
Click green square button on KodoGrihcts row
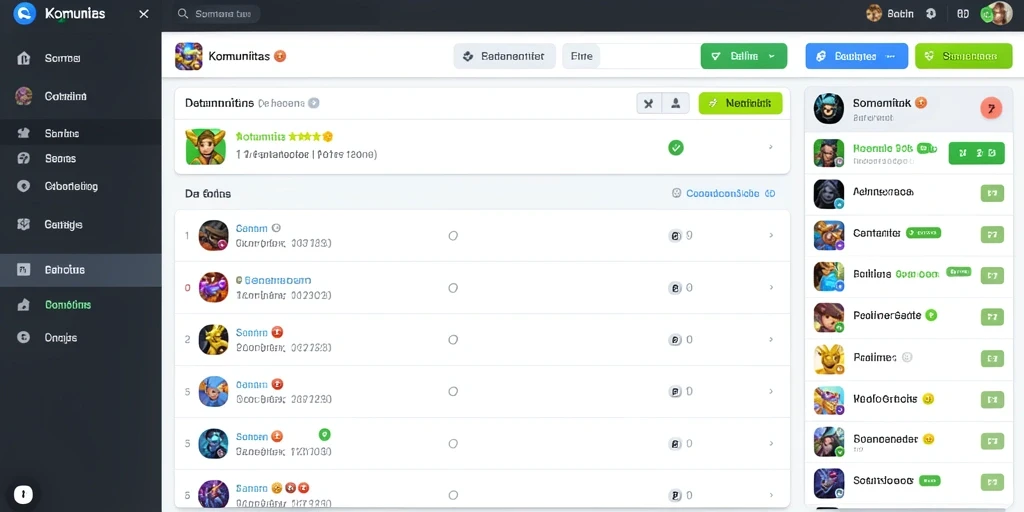click(992, 400)
